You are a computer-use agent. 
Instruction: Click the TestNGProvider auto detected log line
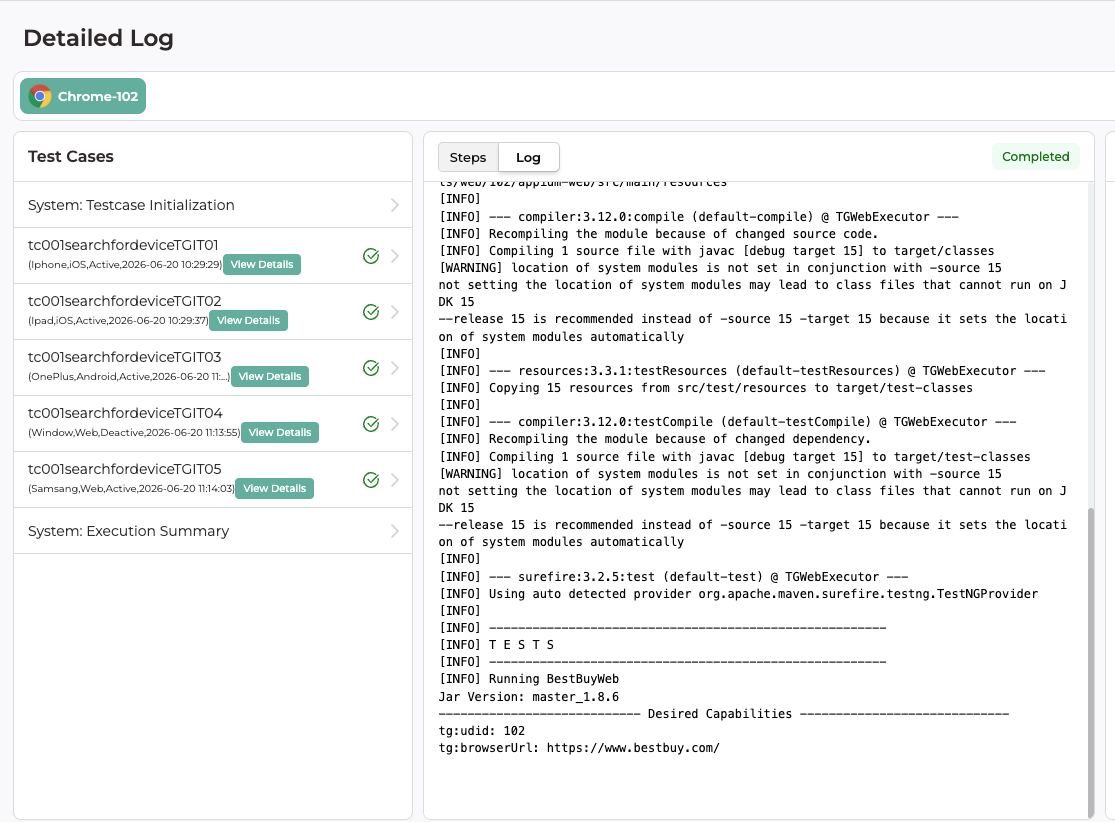pyautogui.click(x=738, y=594)
